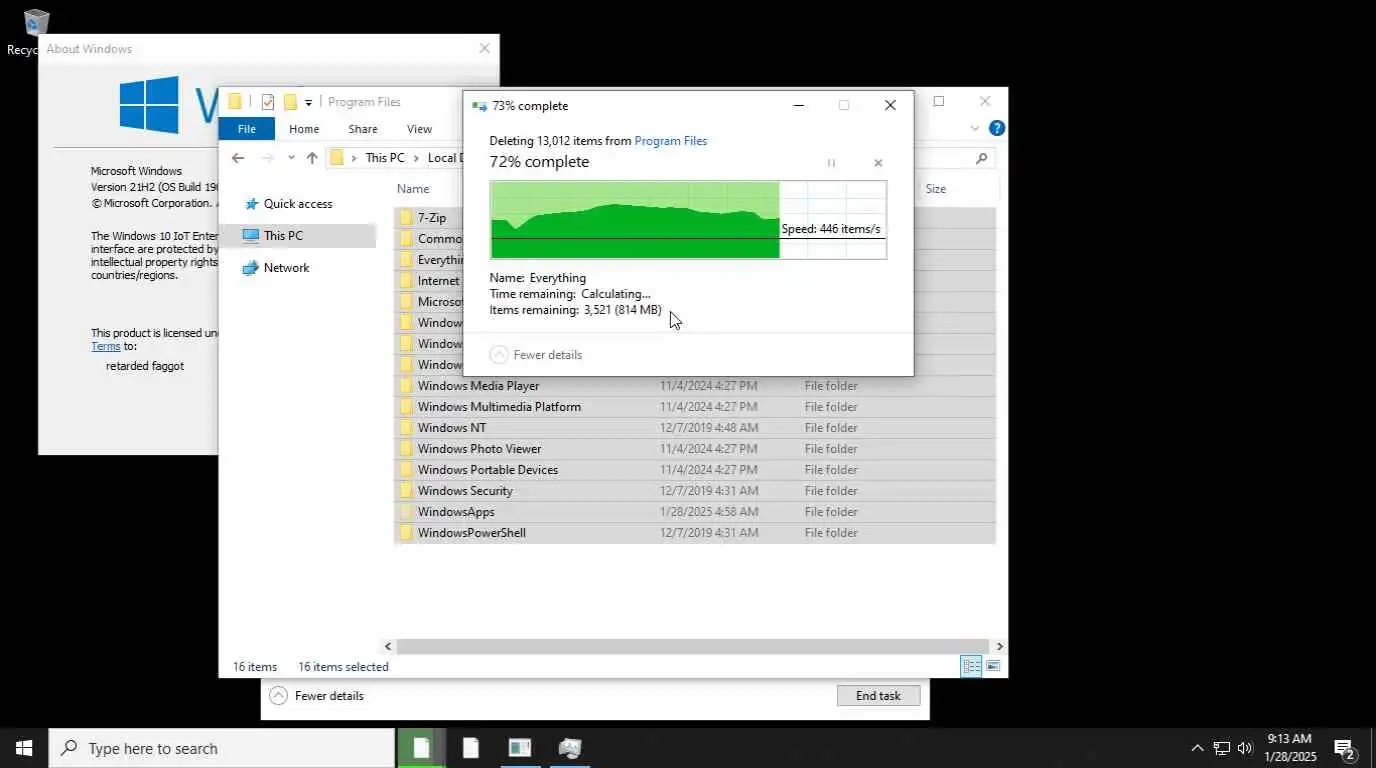Click the 7-Zip folder icon

click(x=406, y=218)
